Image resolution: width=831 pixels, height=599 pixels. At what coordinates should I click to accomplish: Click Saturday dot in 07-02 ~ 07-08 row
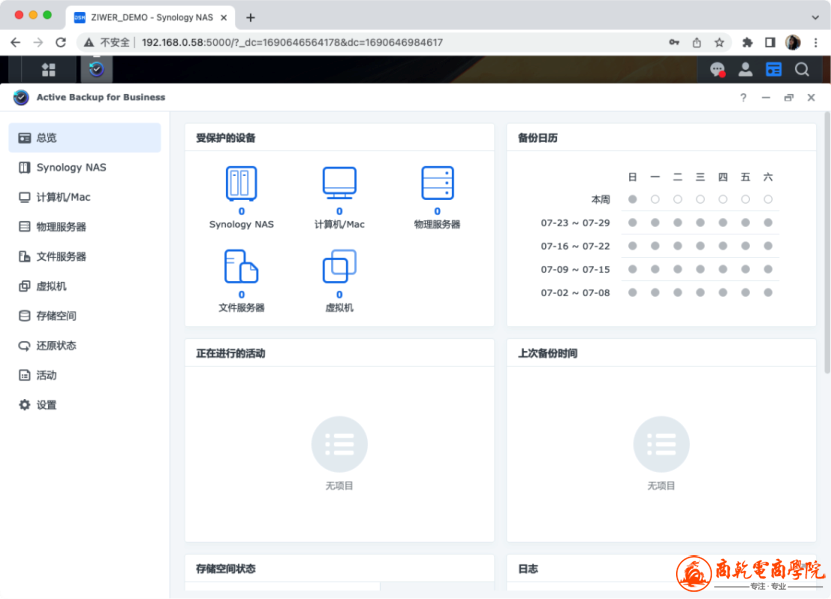click(768, 293)
